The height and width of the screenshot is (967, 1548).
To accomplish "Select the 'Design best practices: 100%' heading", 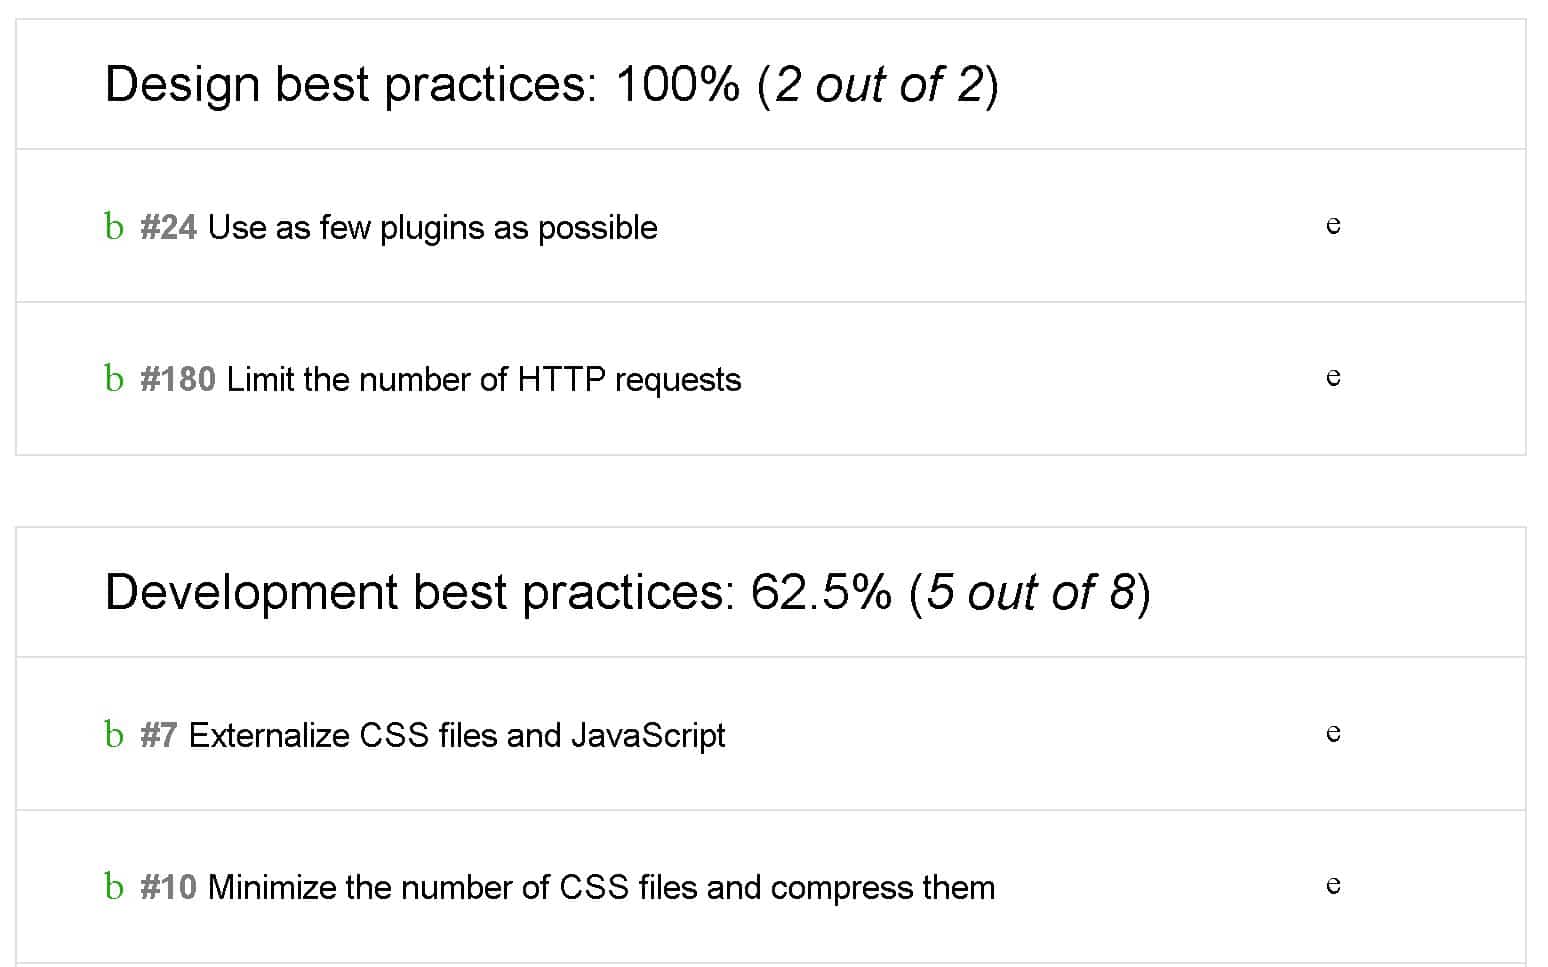I will (551, 84).
